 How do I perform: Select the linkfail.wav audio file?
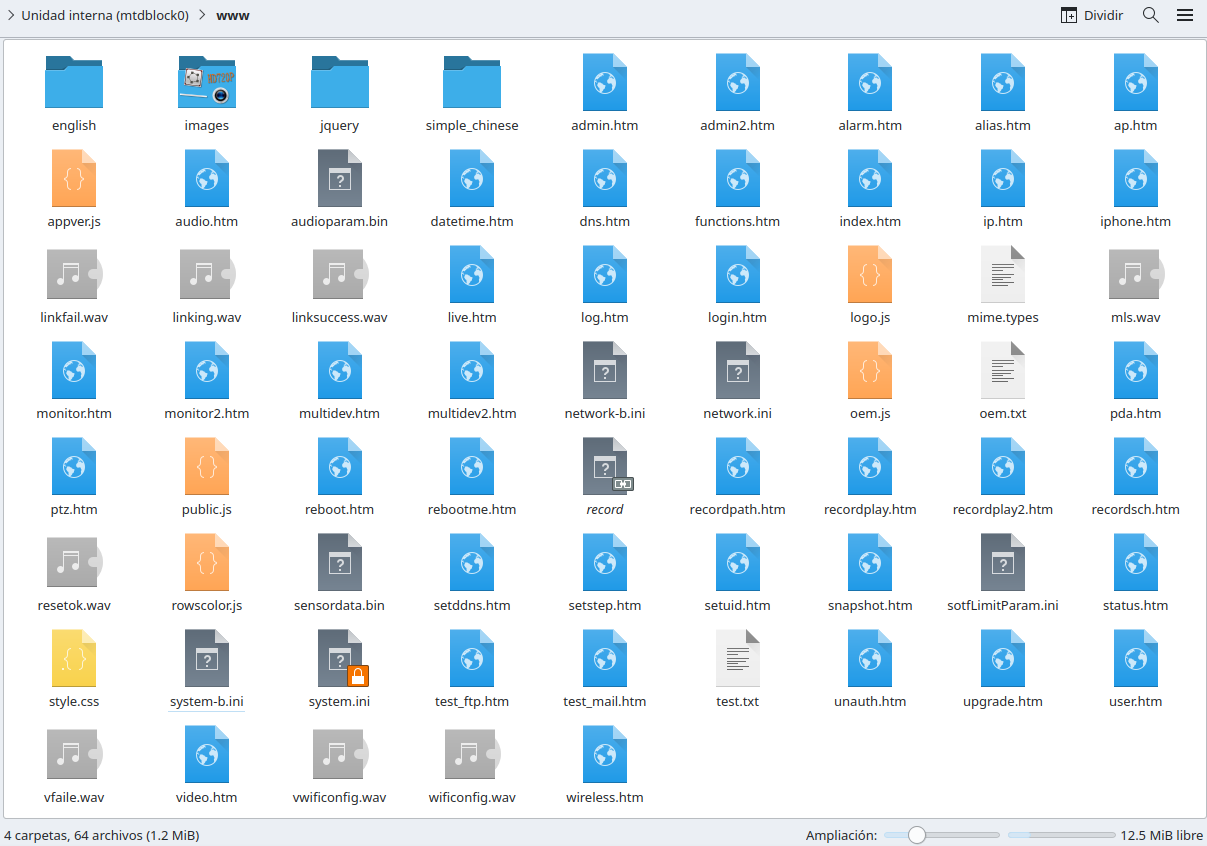tap(74, 274)
